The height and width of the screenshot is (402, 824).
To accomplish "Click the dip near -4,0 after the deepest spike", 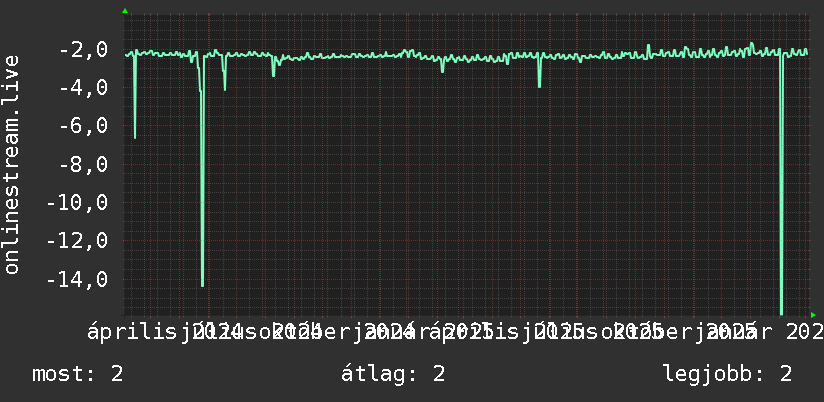I will pyautogui.click(x=224, y=73).
